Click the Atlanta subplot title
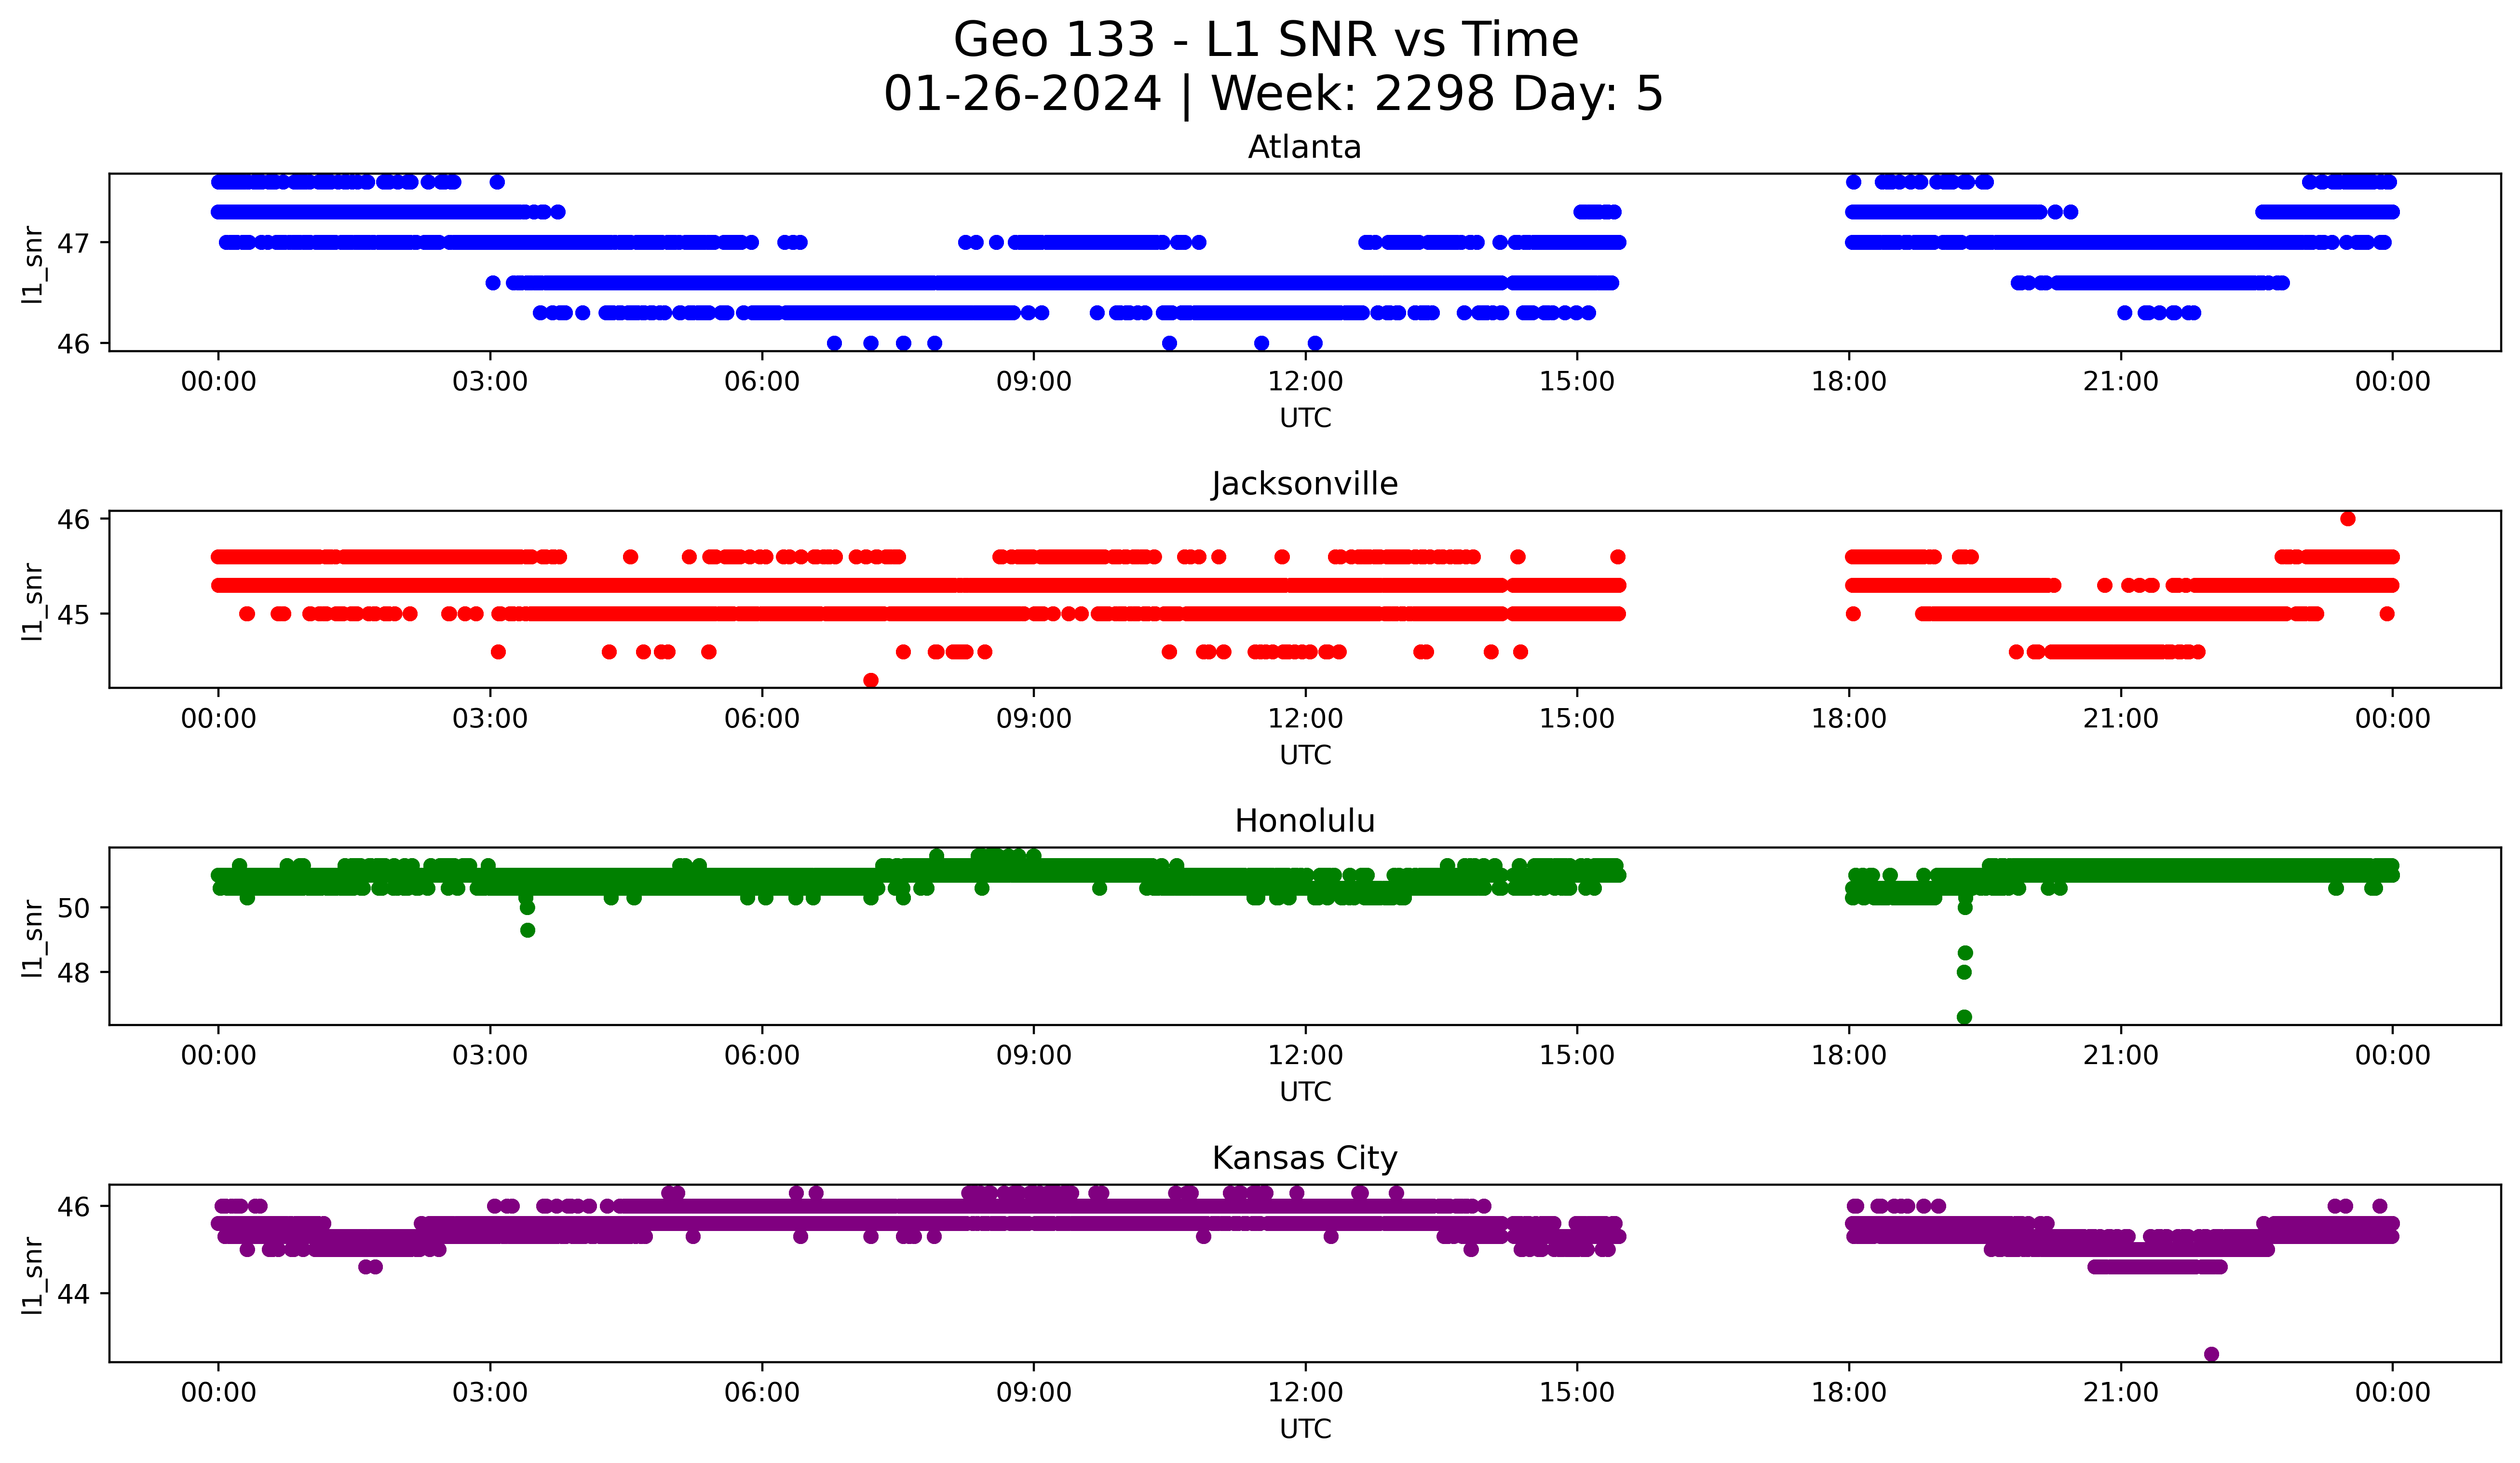 1304,147
